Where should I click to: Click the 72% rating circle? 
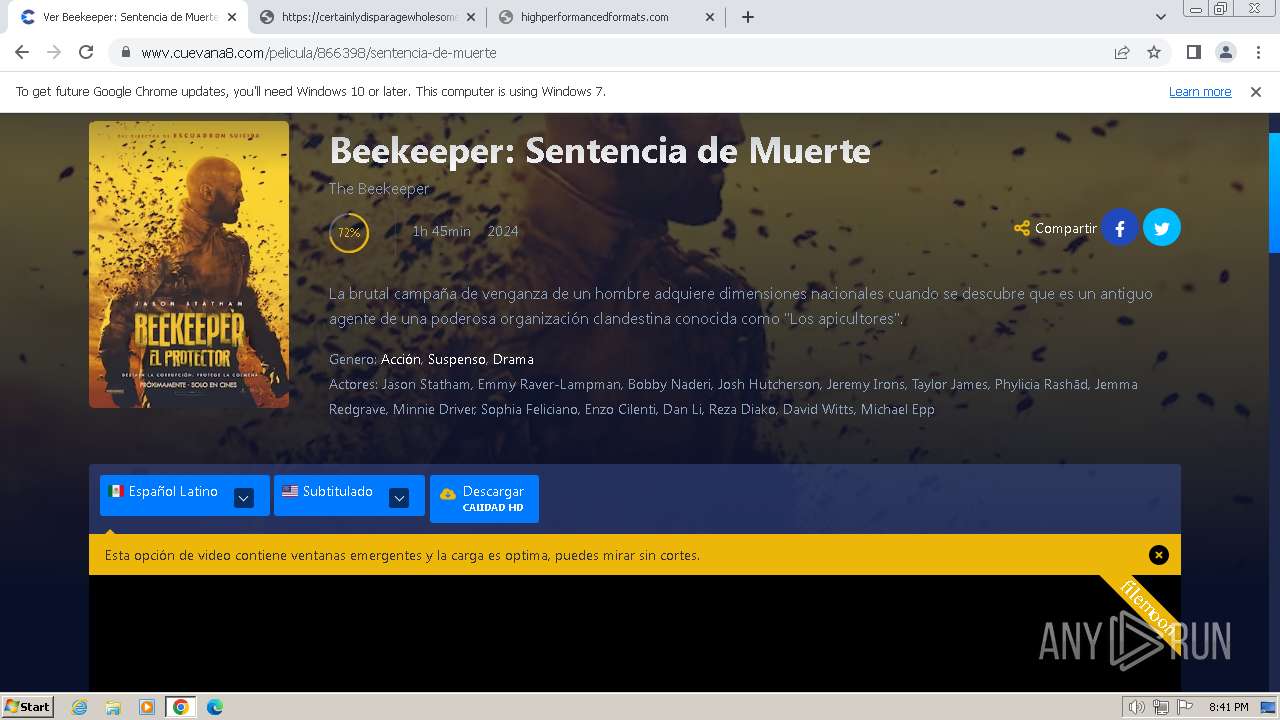349,233
